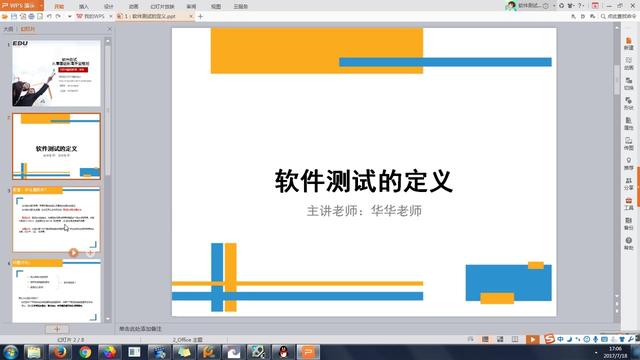Image resolution: width=640 pixels, height=360 pixels.
Task: Switch to the 开始 ribbon tab
Action: (59, 7)
